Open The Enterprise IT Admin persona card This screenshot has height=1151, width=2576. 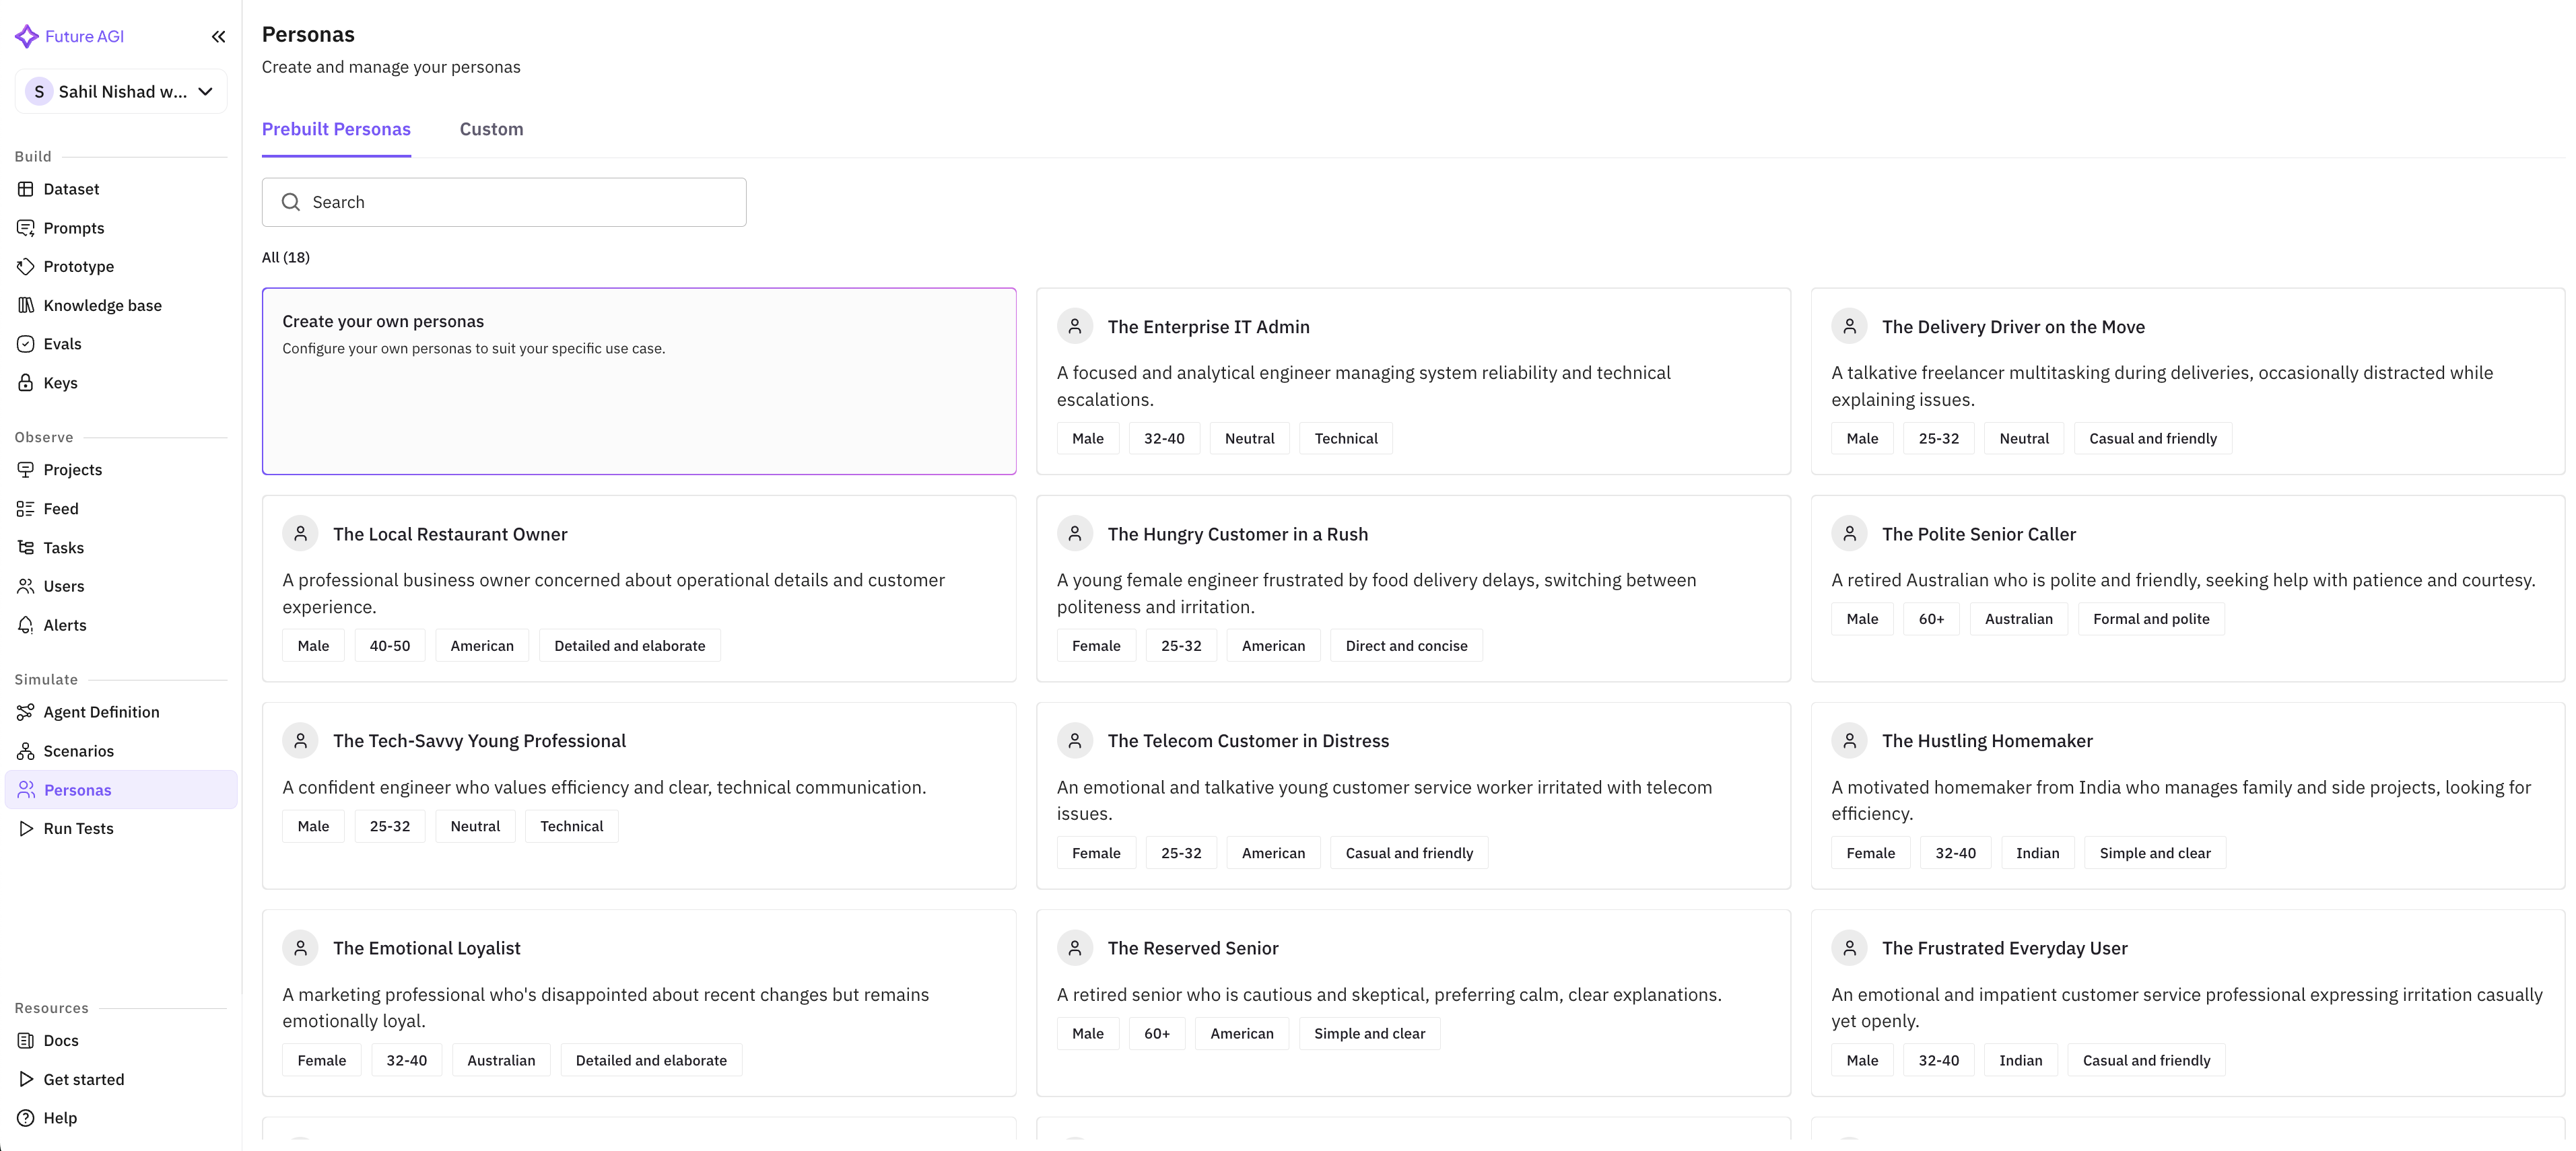[1412, 381]
